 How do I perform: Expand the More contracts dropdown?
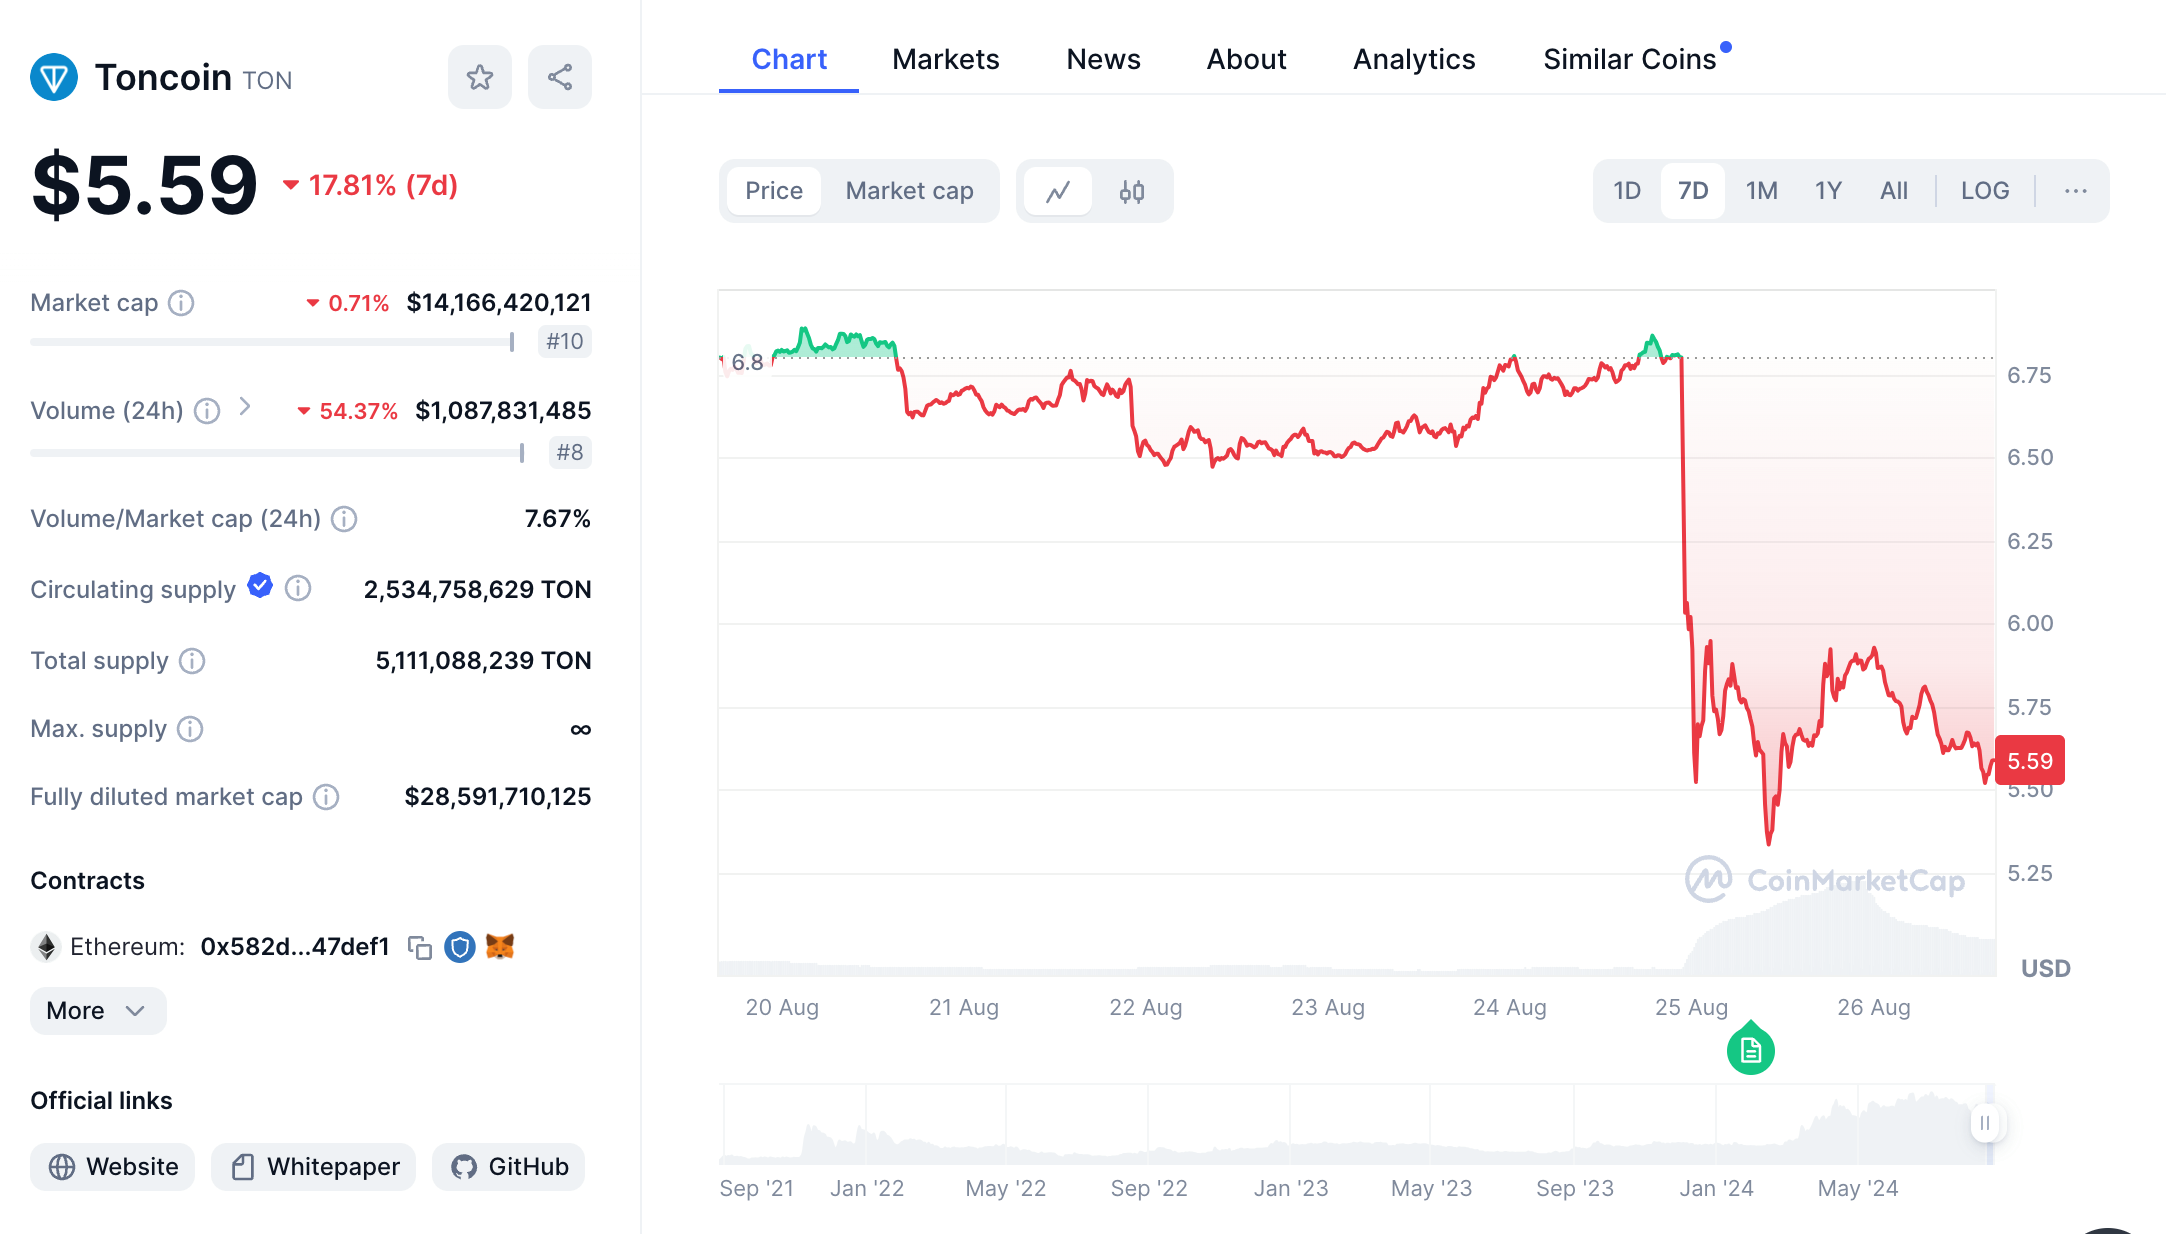click(x=97, y=1010)
